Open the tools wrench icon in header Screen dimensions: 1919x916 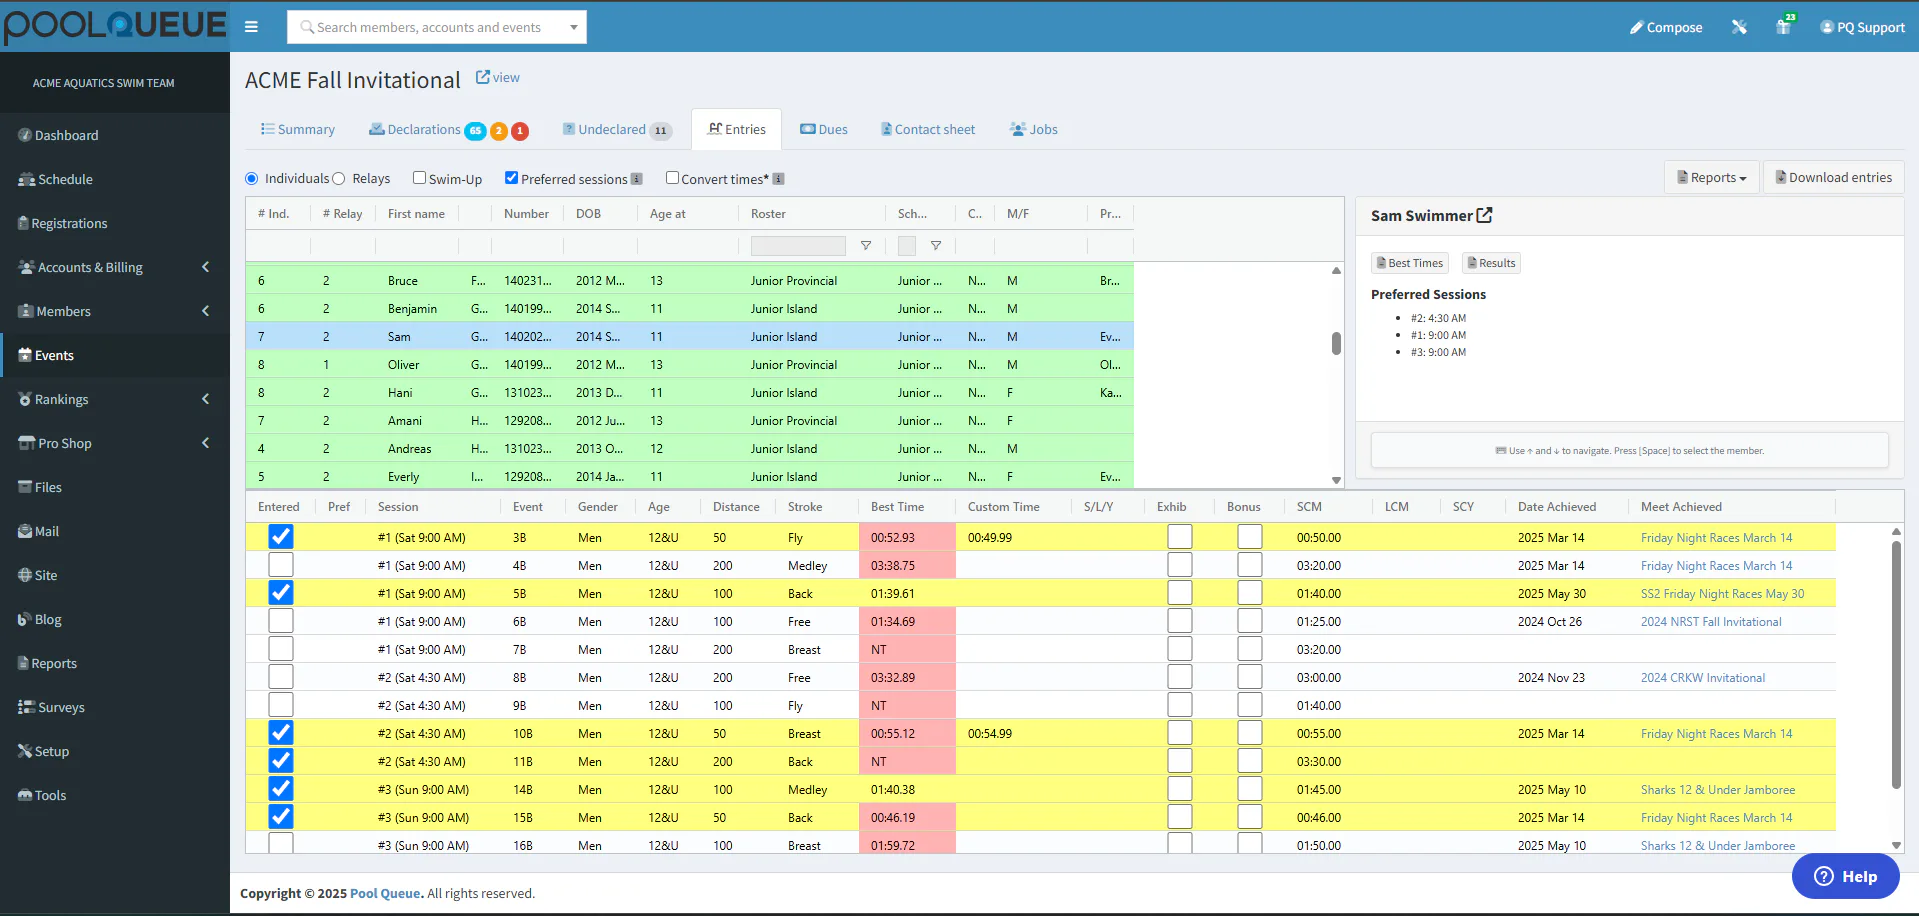tap(1739, 27)
